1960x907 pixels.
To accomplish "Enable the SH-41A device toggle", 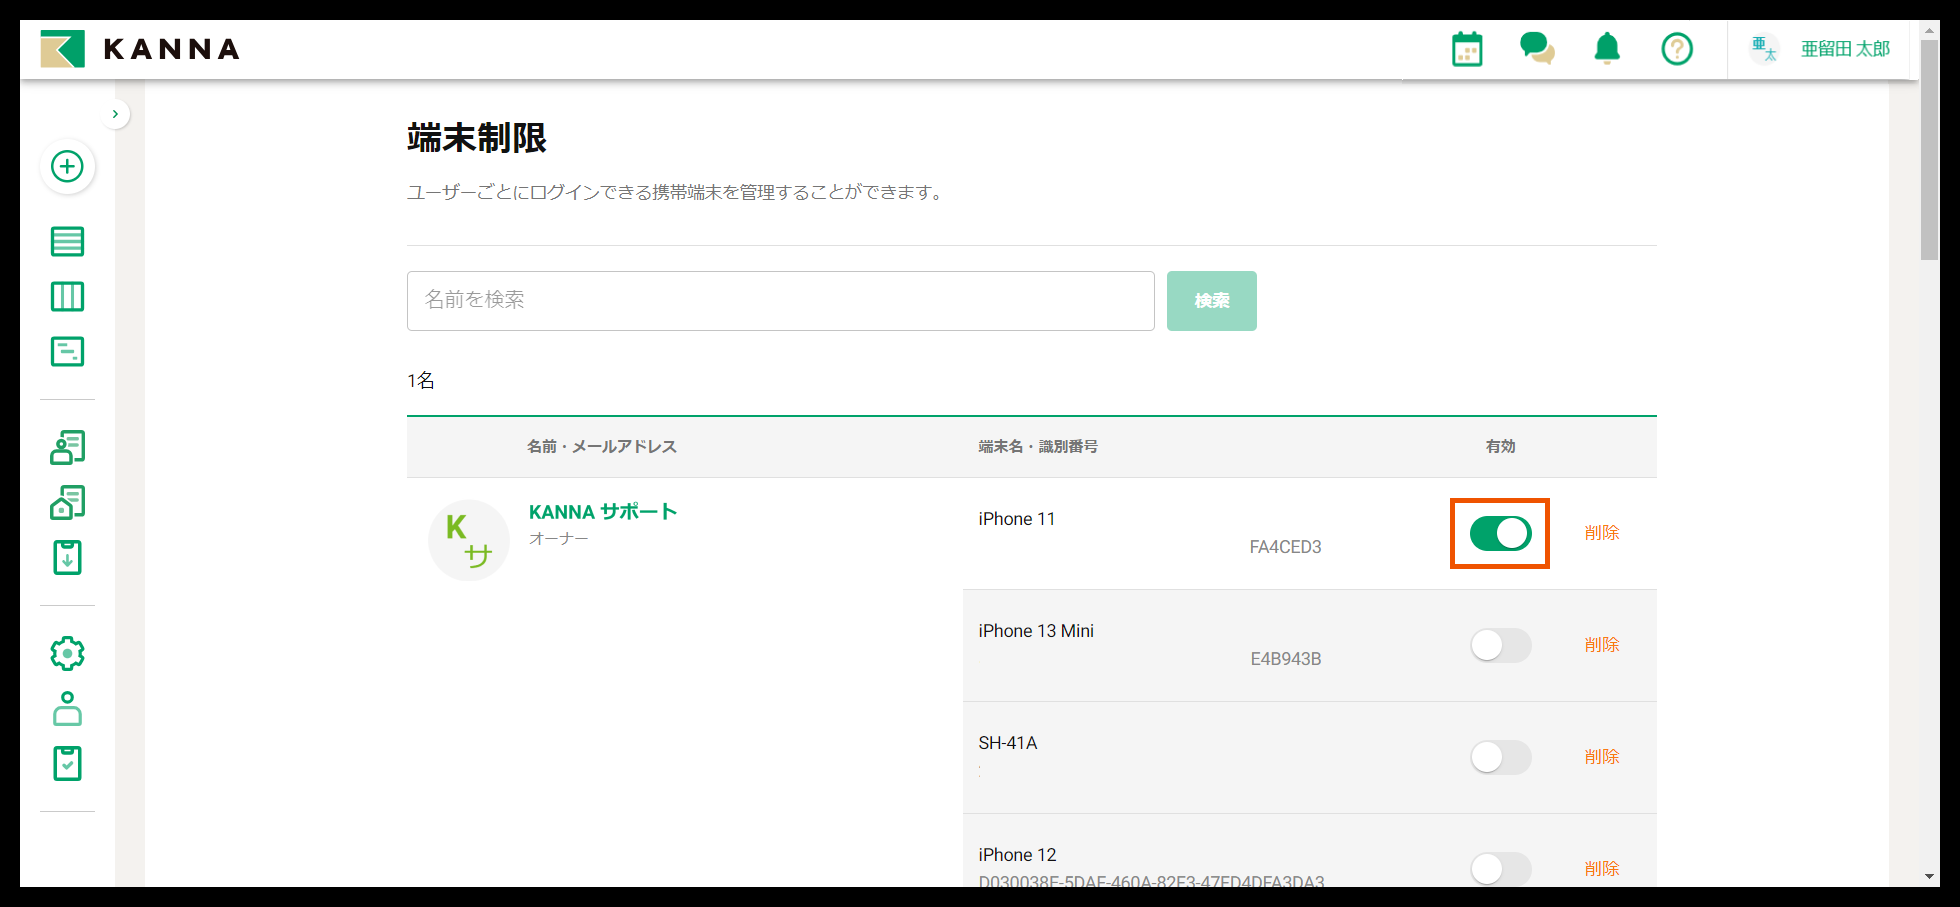I will [x=1499, y=757].
